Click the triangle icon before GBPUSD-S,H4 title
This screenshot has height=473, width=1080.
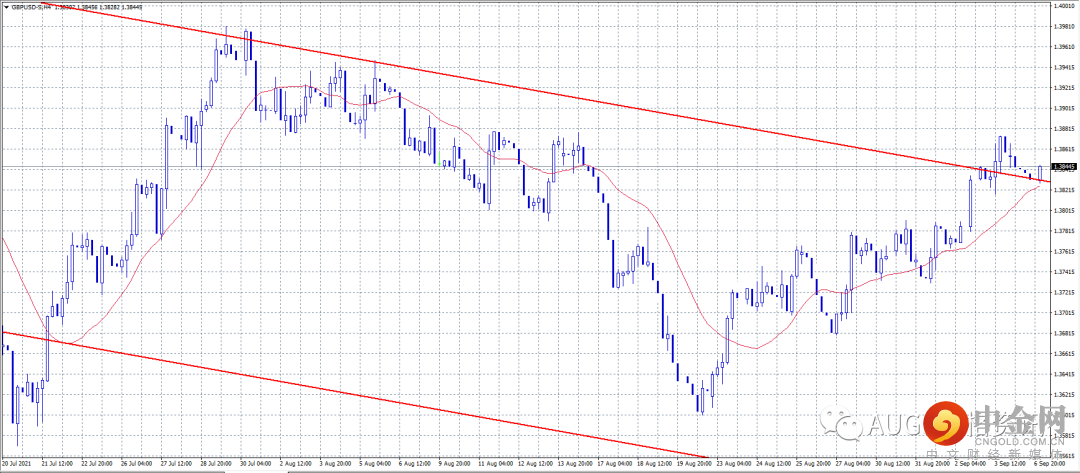point(6,6)
